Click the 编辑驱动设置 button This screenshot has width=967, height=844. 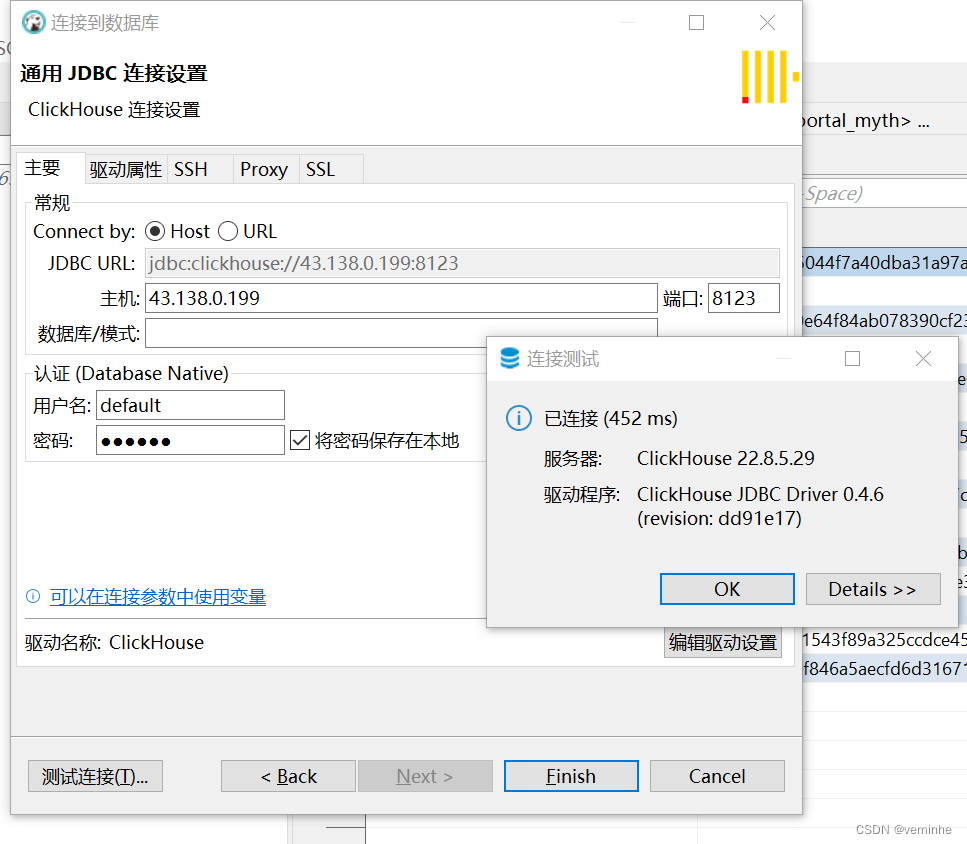click(723, 642)
